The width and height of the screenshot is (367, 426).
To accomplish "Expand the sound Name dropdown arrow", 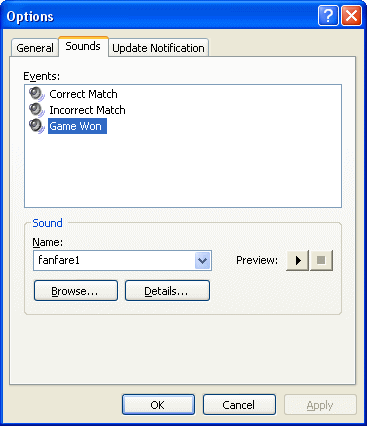I will coord(202,260).
